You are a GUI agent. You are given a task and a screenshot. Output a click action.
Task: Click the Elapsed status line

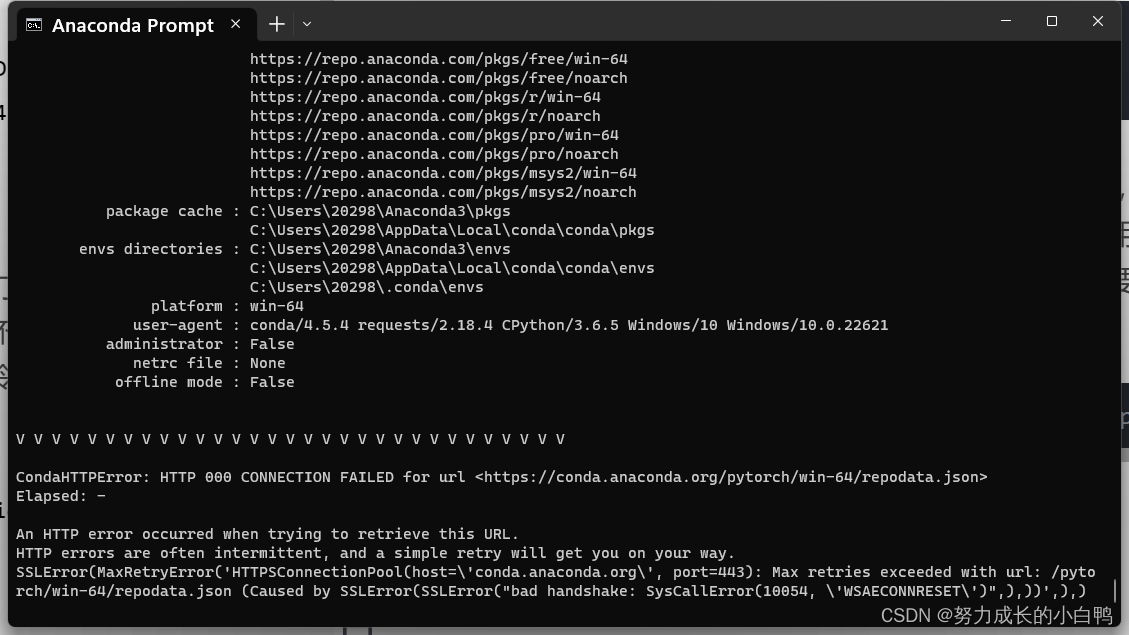[x=60, y=496]
